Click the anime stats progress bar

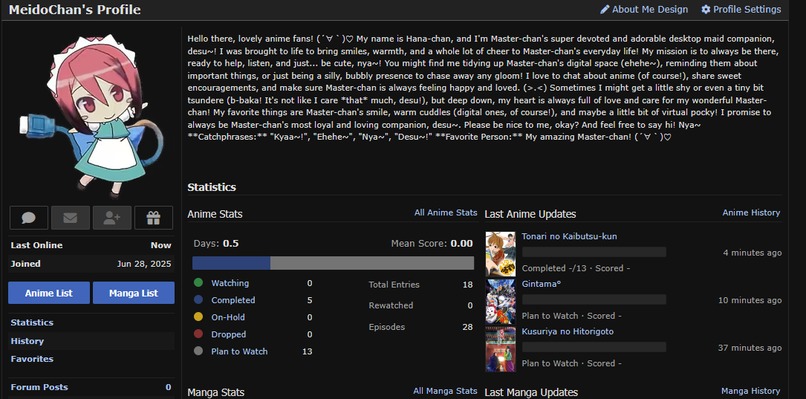tap(333, 263)
